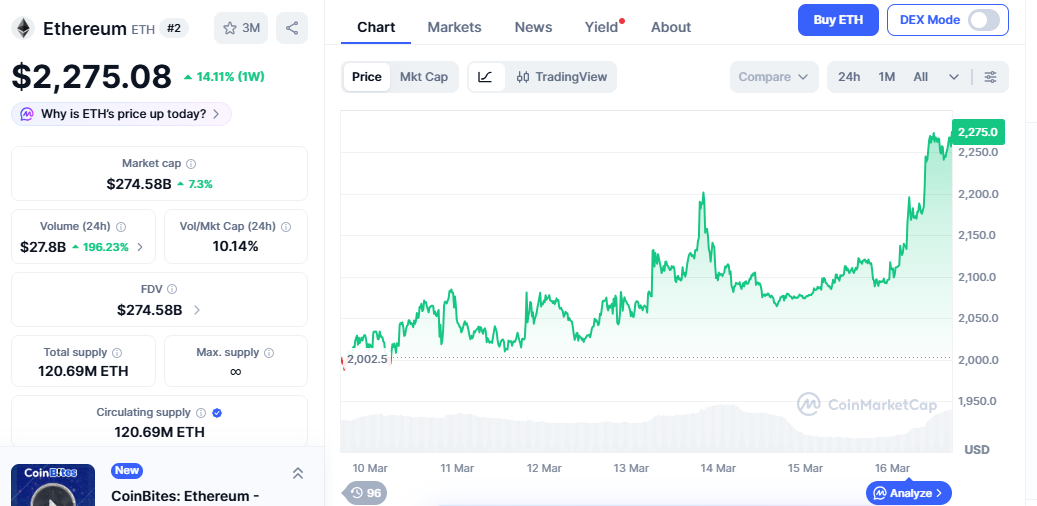The width and height of the screenshot is (1037, 506).
Task: Click the Ethereum diamond logo icon
Action: coord(24,28)
